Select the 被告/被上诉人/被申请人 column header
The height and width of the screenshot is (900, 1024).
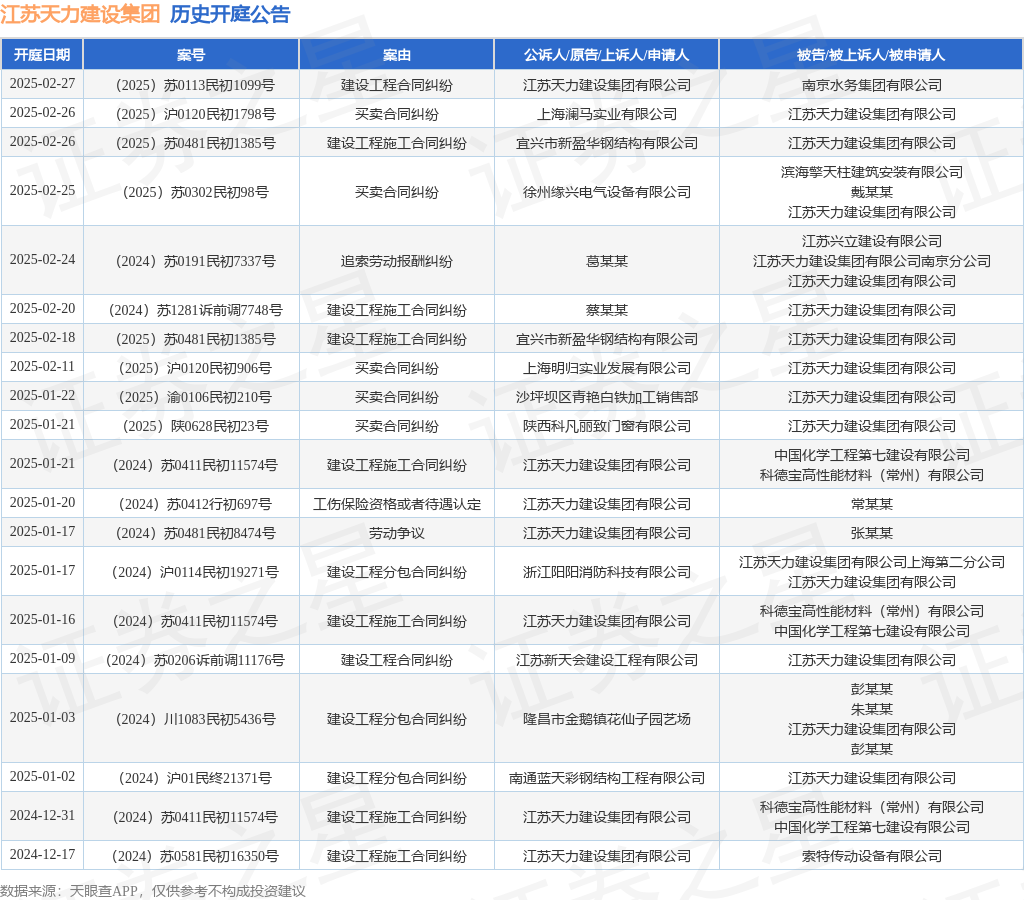click(871, 55)
